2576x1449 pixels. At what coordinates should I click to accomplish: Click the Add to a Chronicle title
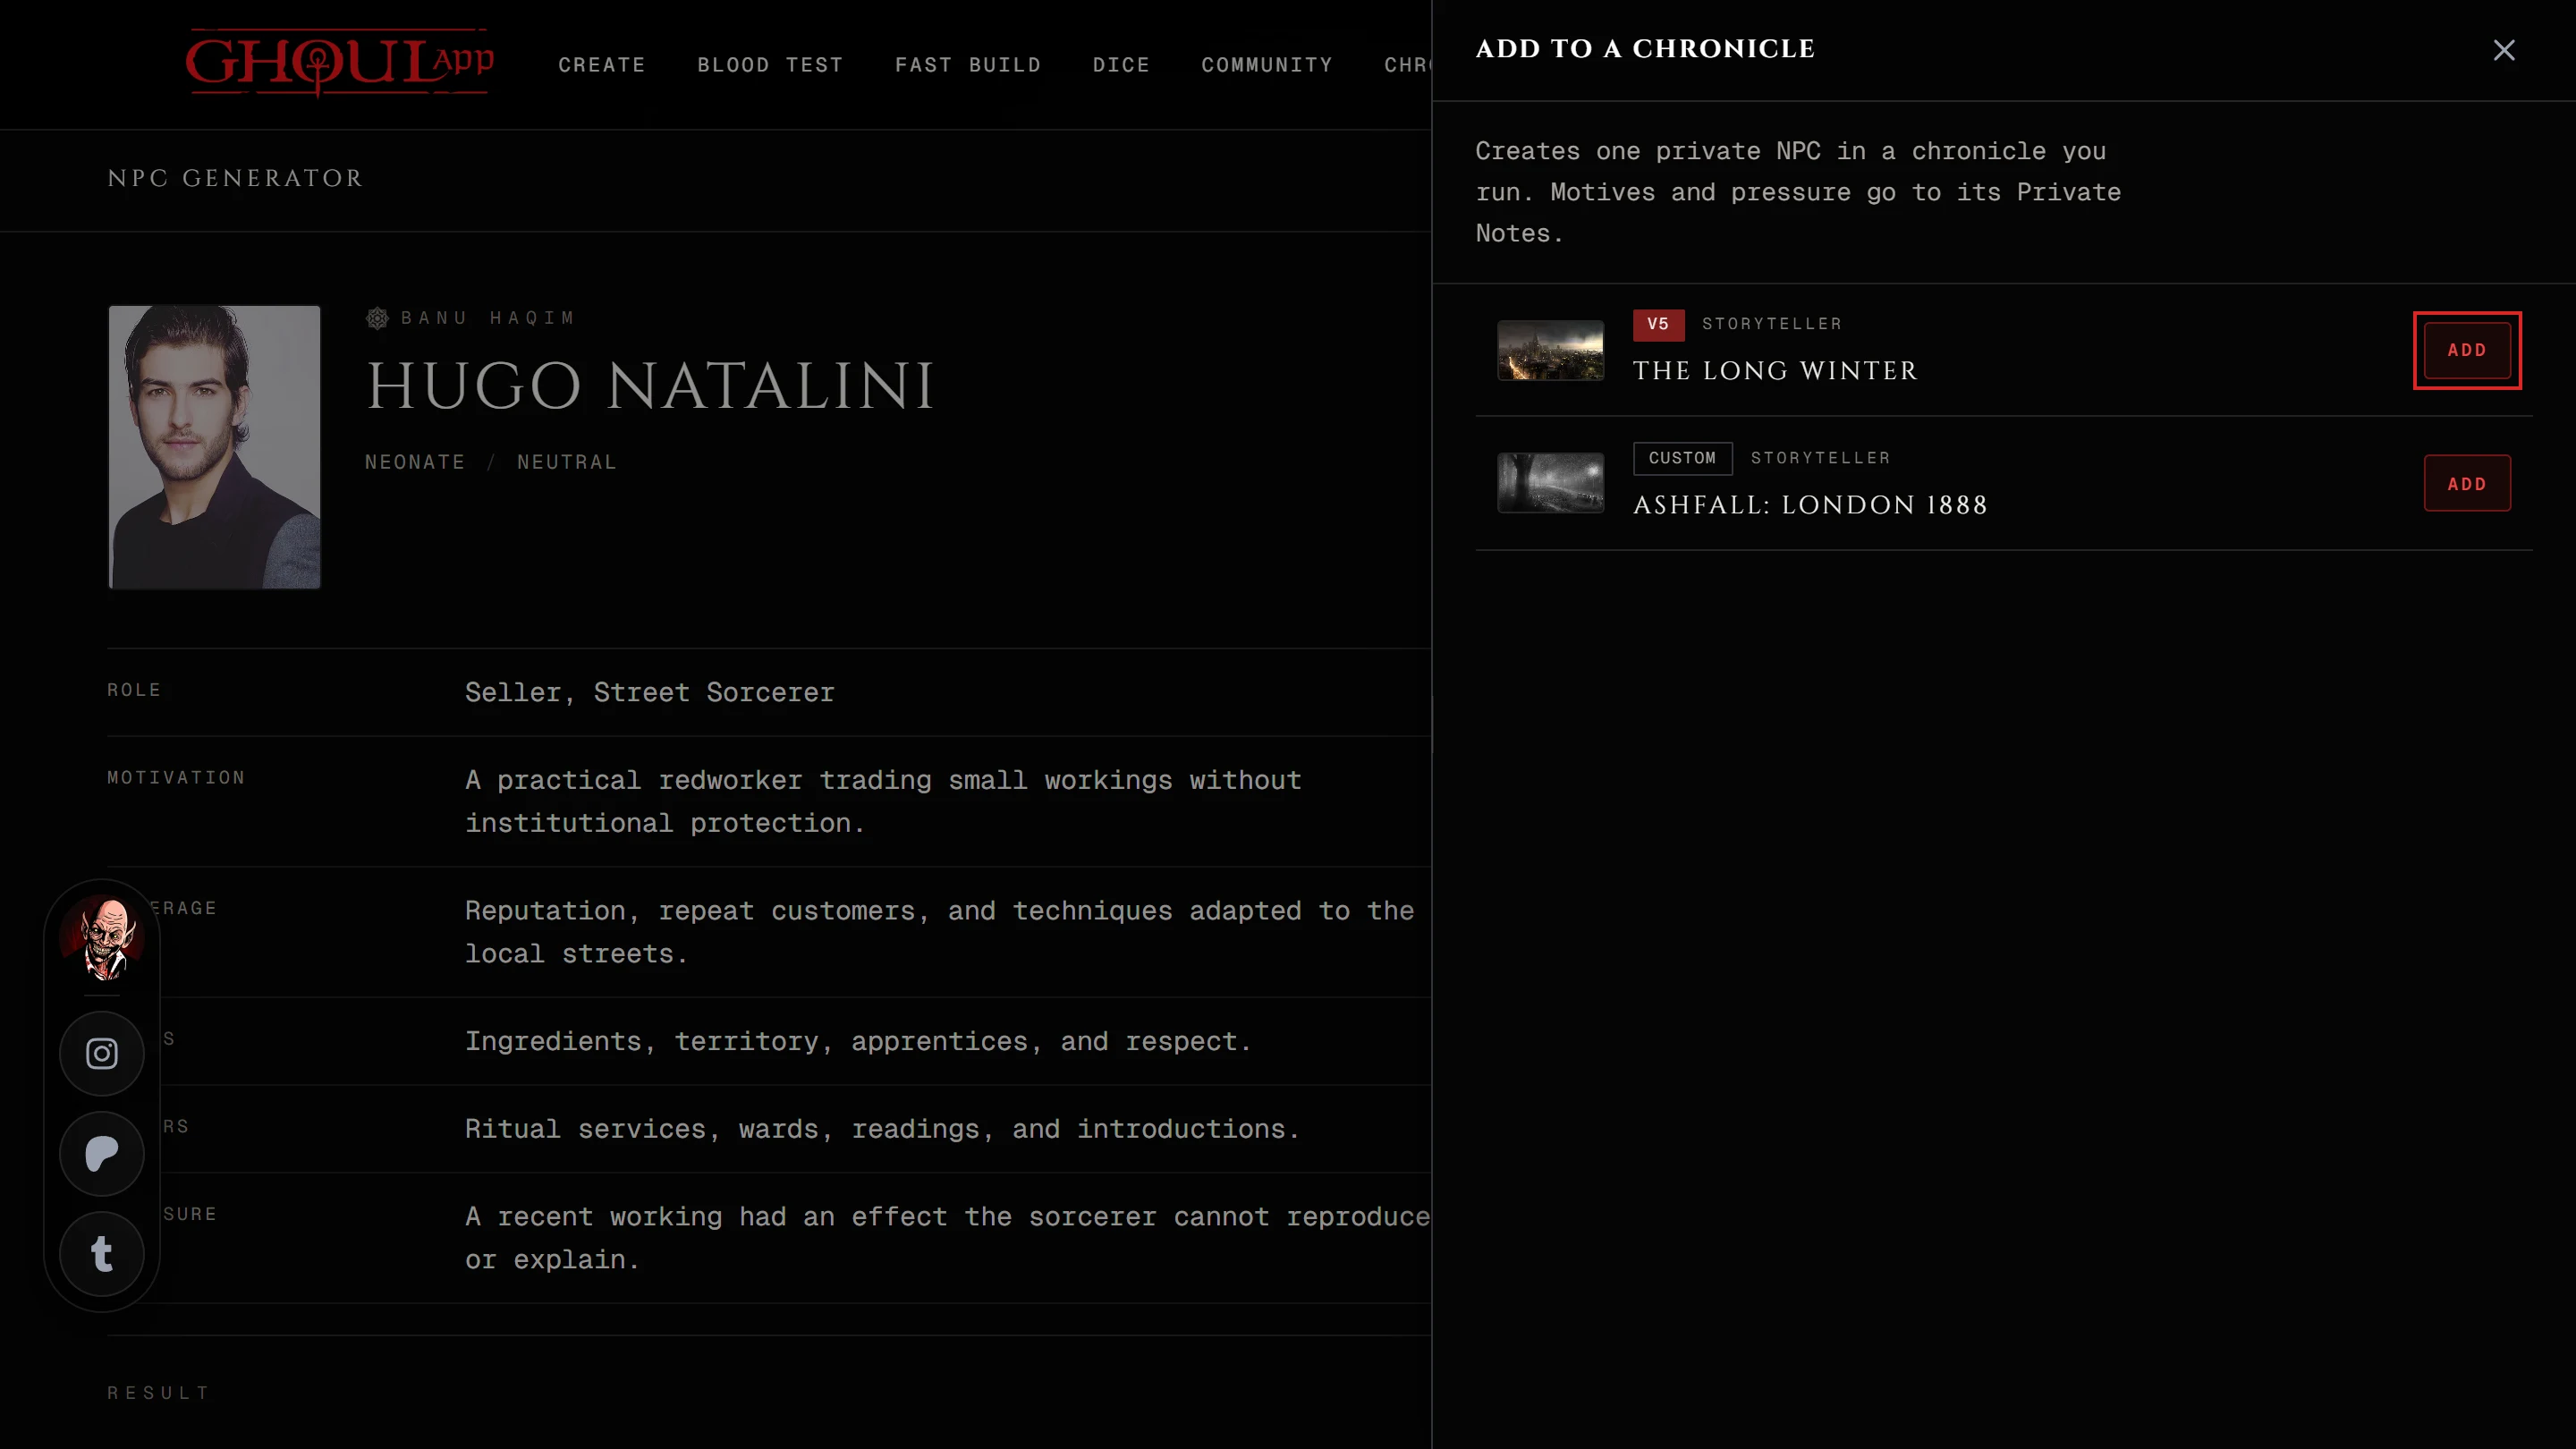click(1645, 49)
